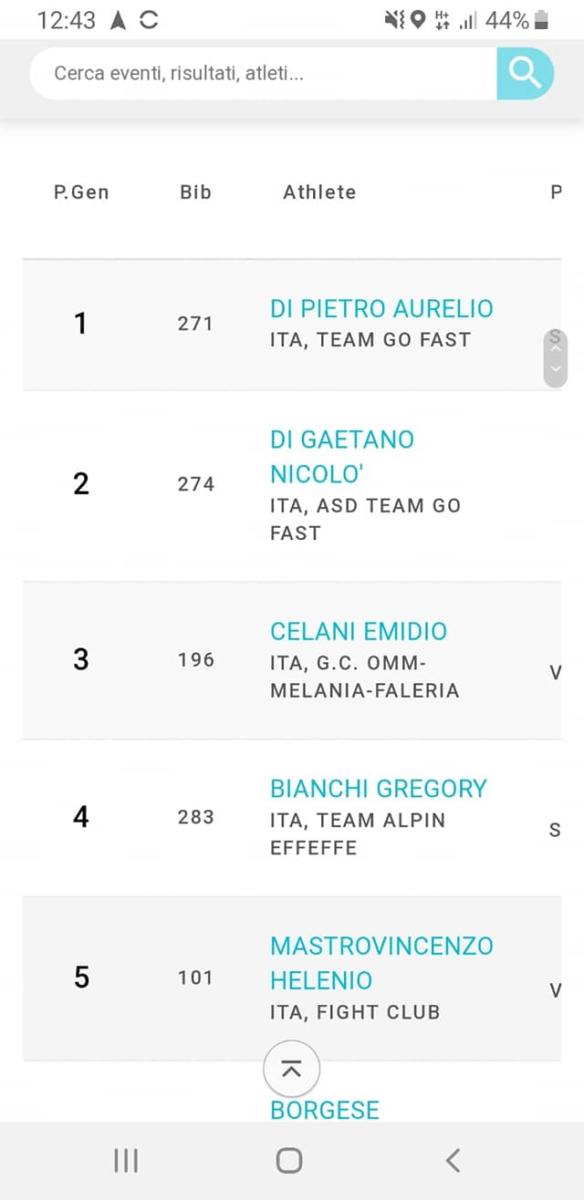Tap the Android home button
584x1200 pixels.
289,1160
